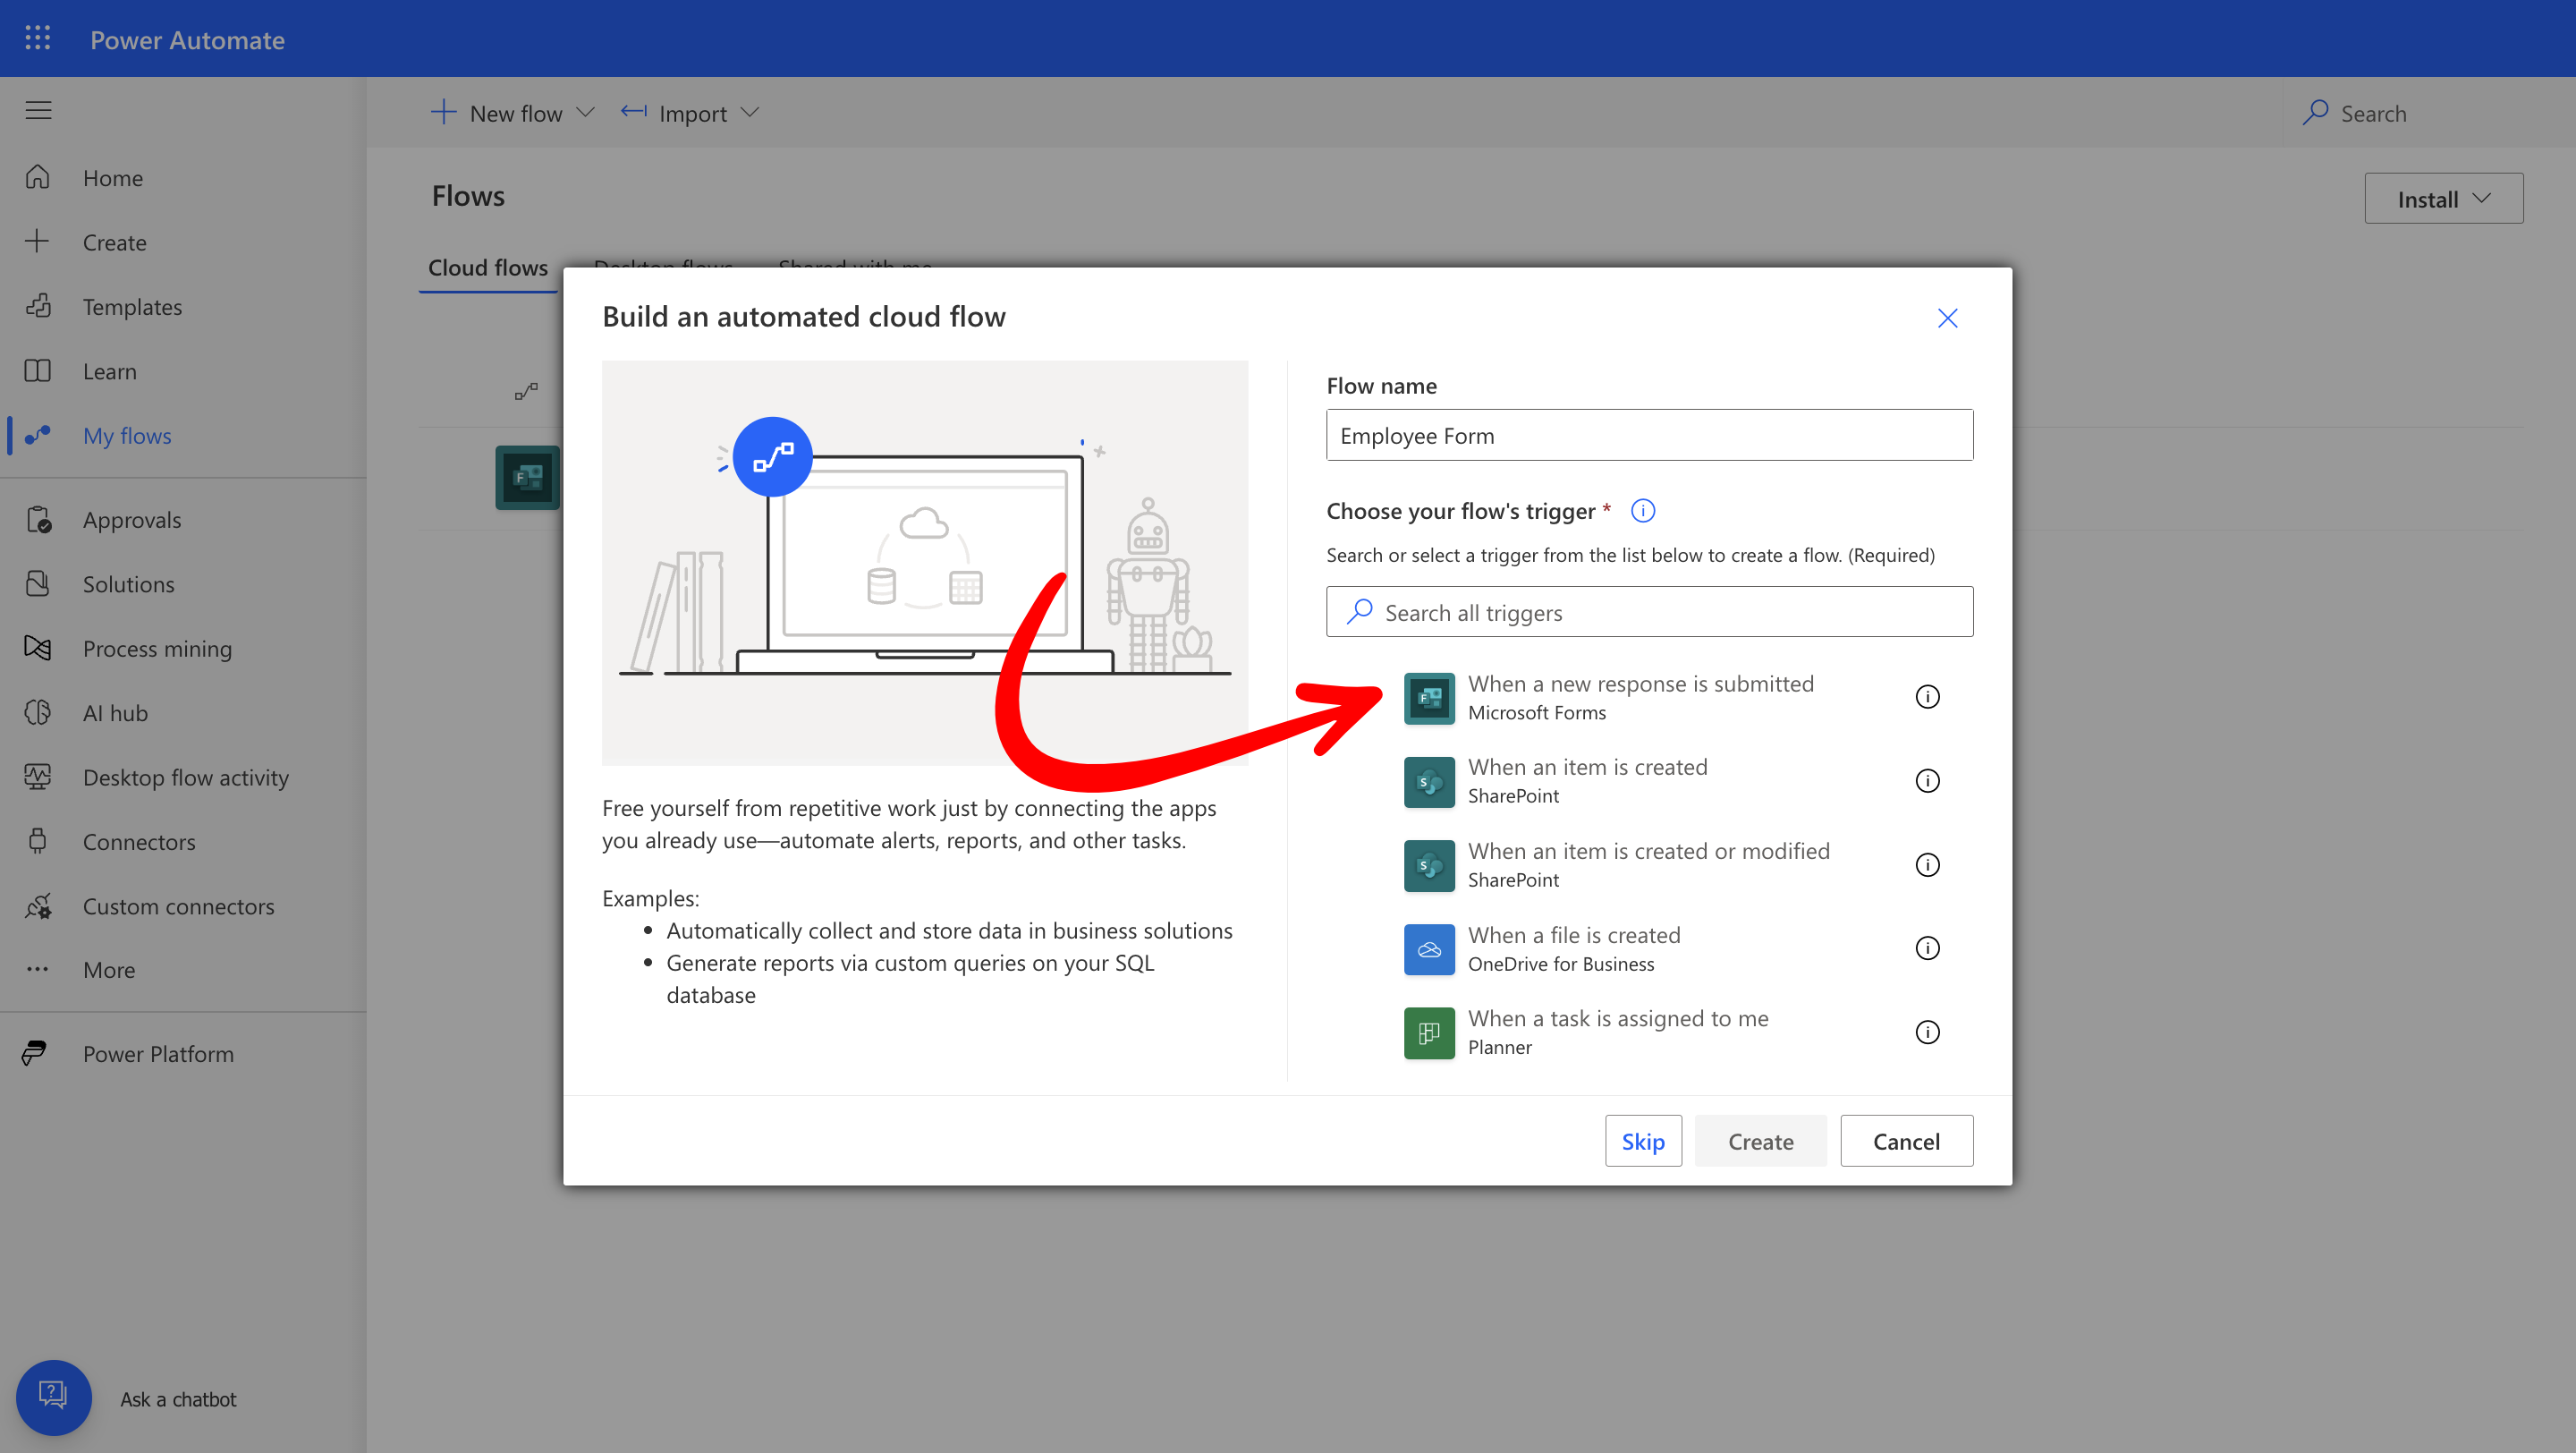Click the app launcher waffle icon
Screen dimensions: 2576x1453
pyautogui.click(x=37, y=38)
